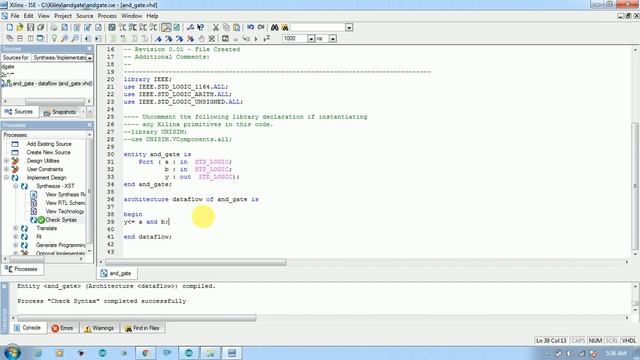Click the New file toolbar icon

(9, 27)
